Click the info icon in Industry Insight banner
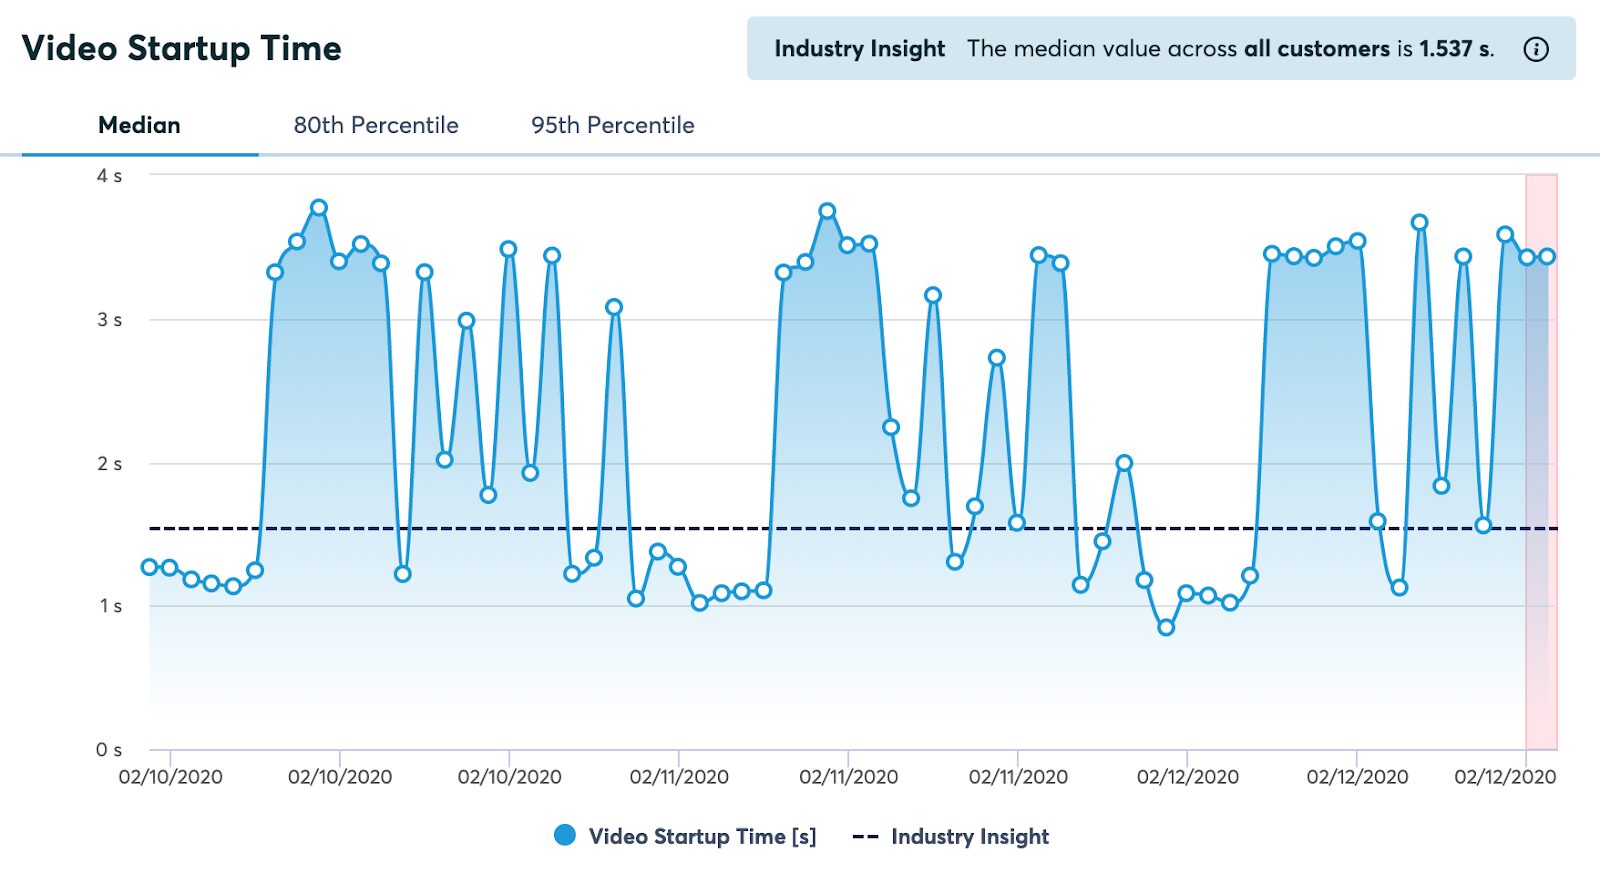 (x=1536, y=49)
